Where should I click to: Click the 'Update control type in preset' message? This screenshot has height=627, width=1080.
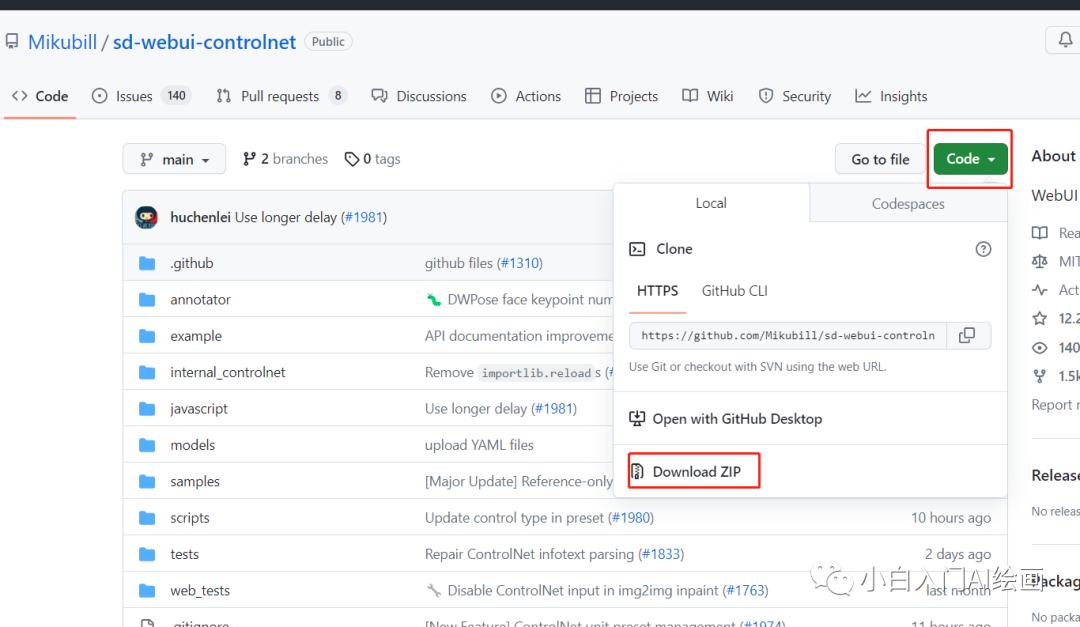514,518
